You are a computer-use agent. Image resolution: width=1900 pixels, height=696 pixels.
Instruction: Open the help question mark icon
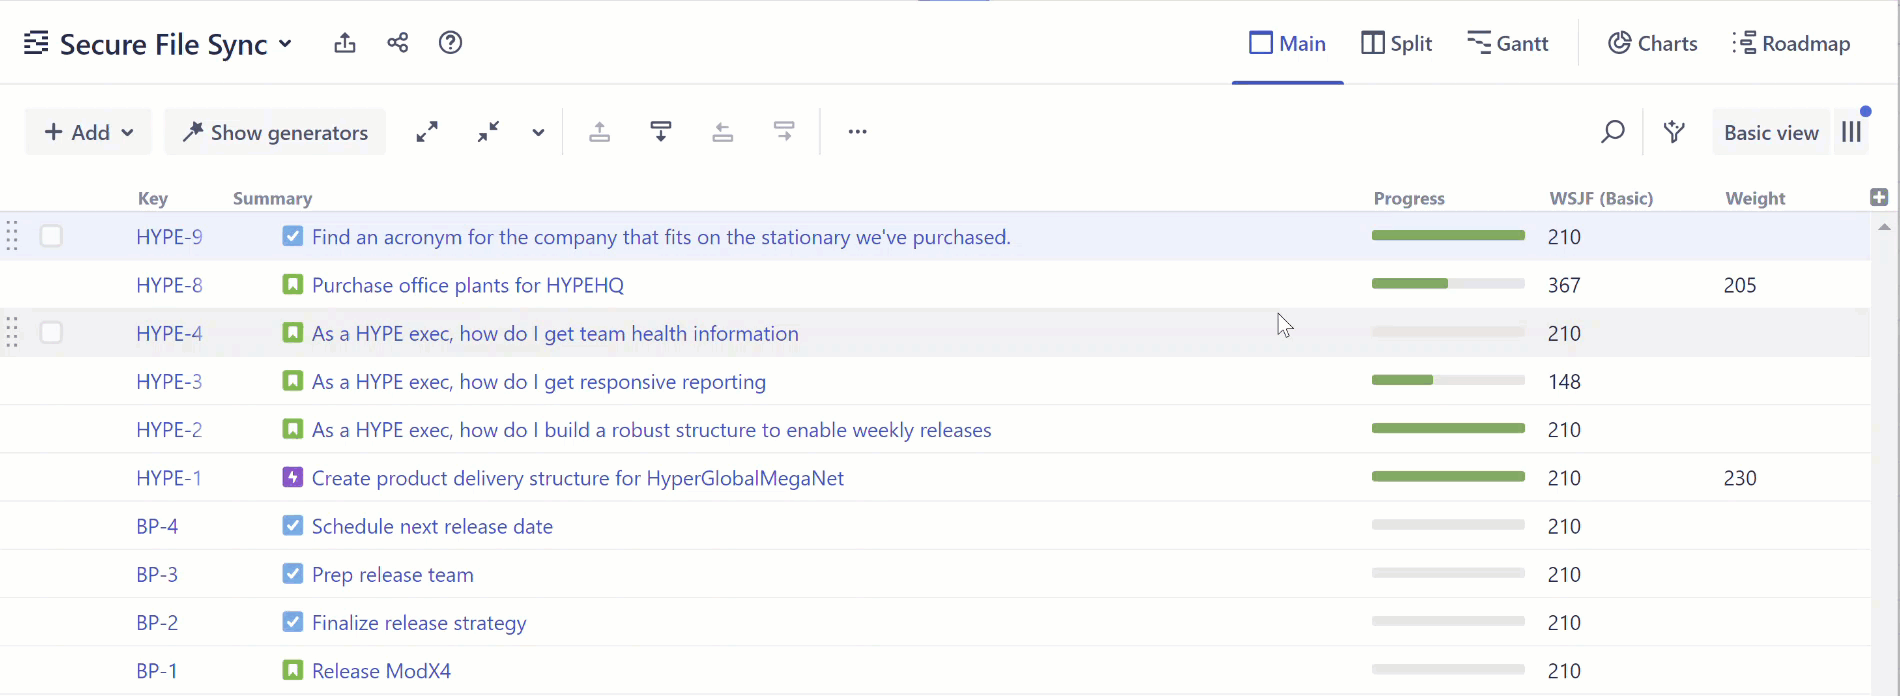(x=450, y=43)
